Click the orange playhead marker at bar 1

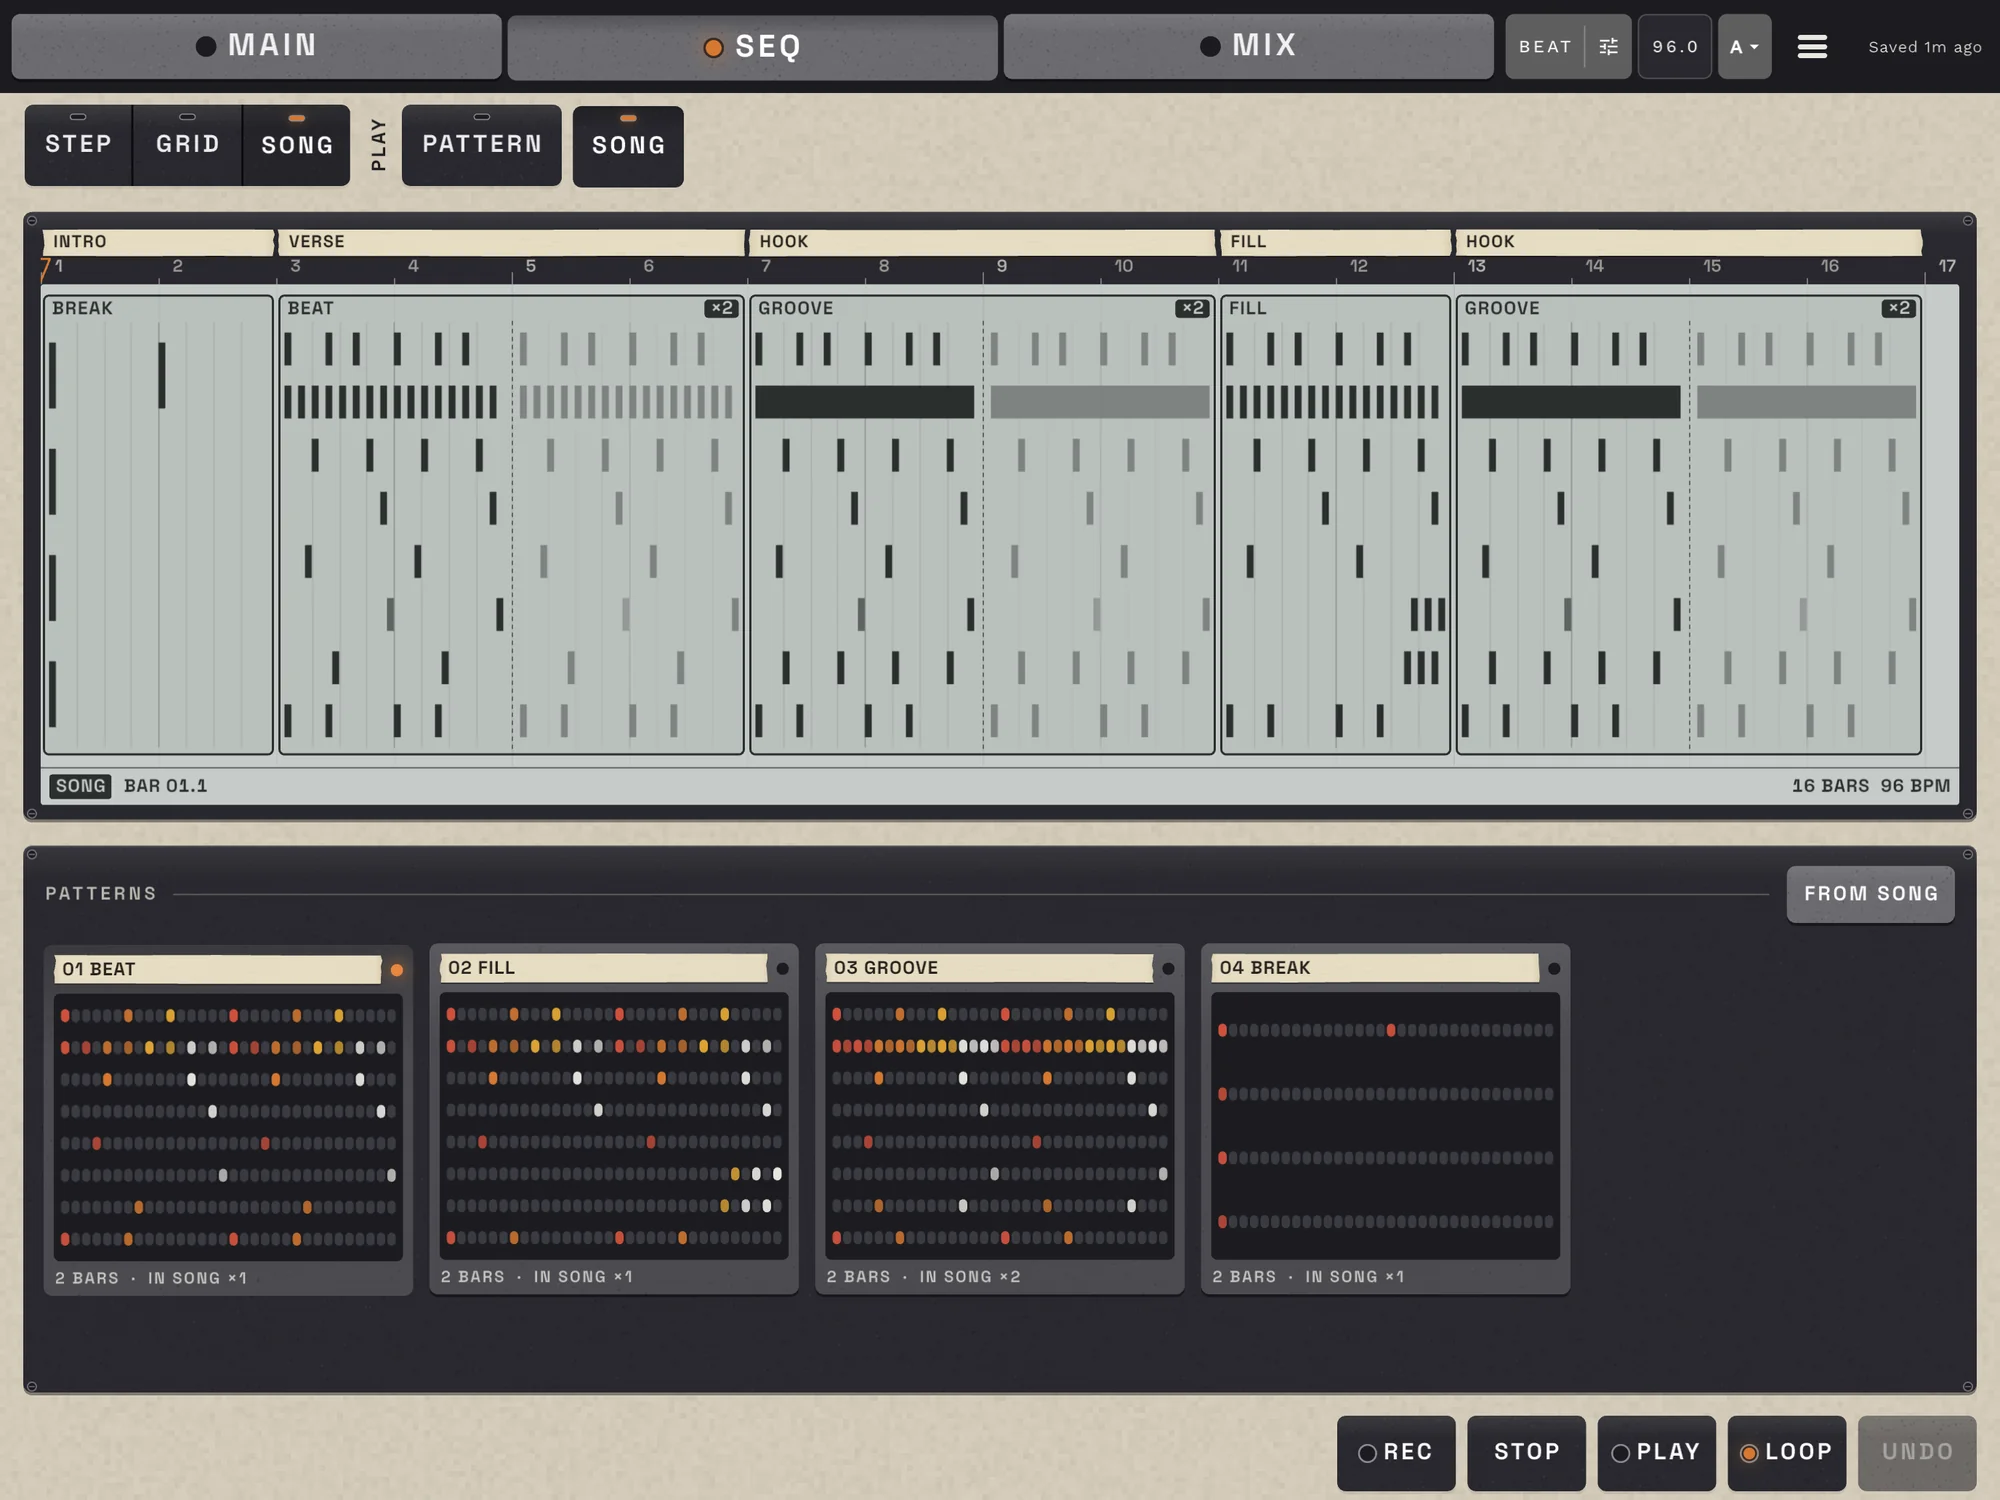[45, 268]
